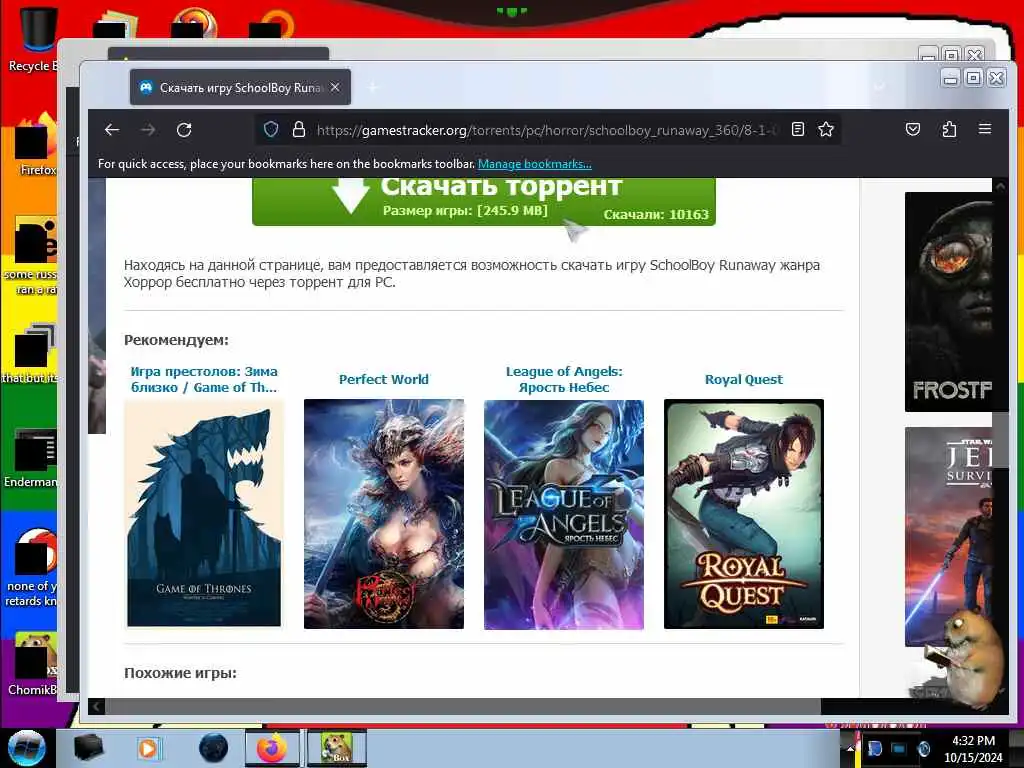Open the Manage bookmarks link
1024x768 pixels.
coord(535,164)
